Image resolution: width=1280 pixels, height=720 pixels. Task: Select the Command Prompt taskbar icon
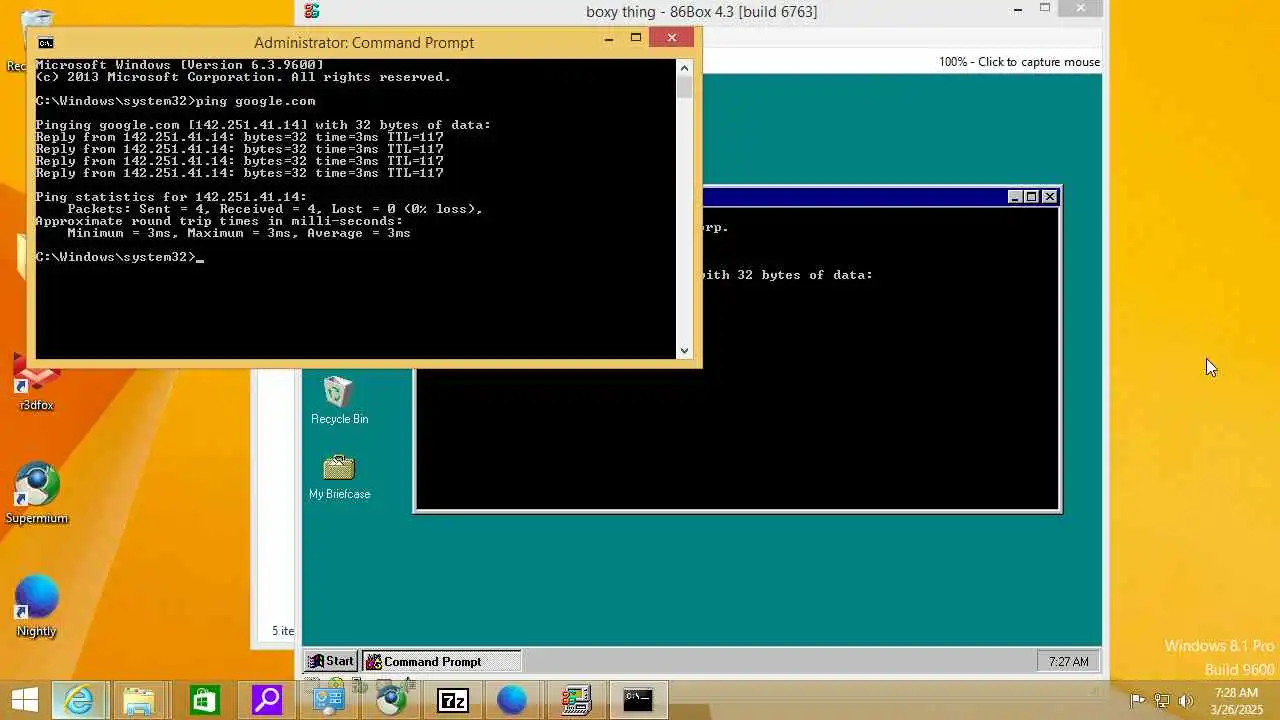tap(638, 700)
